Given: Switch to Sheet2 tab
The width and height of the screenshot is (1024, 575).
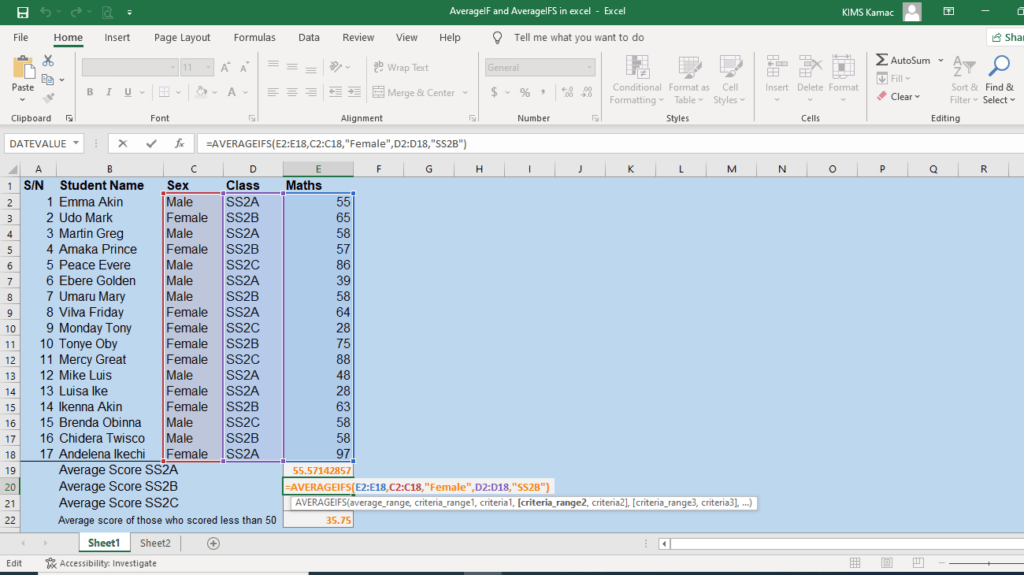Looking at the screenshot, I should (155, 543).
